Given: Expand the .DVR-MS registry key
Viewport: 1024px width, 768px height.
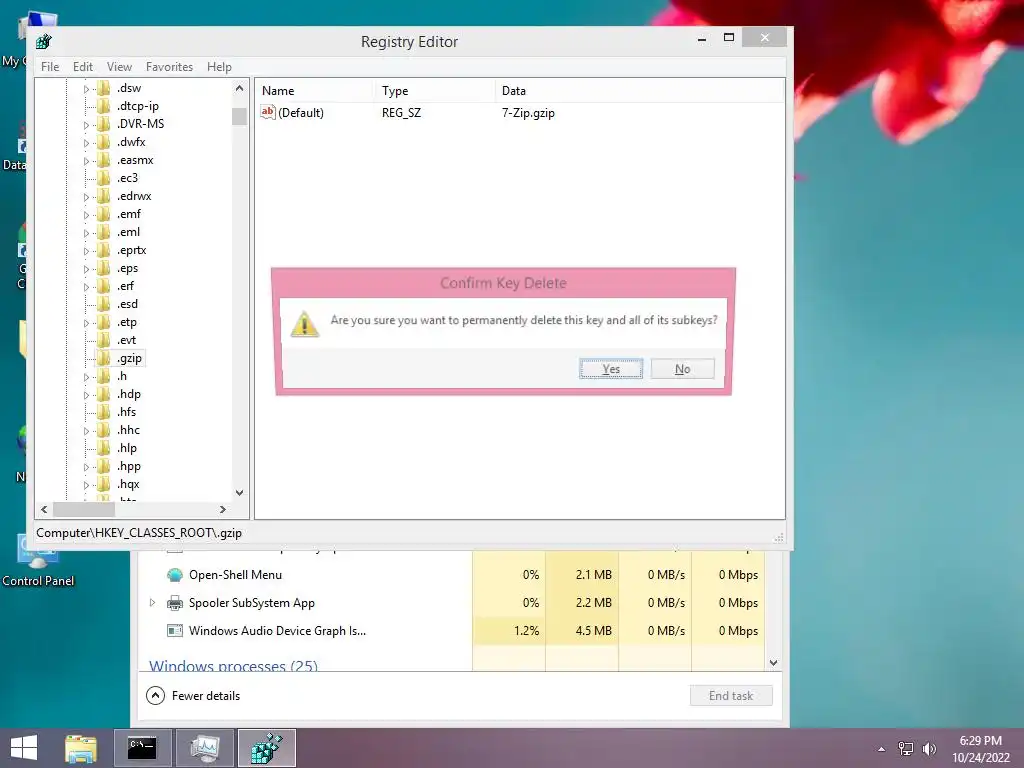Looking at the screenshot, I should click(x=86, y=124).
